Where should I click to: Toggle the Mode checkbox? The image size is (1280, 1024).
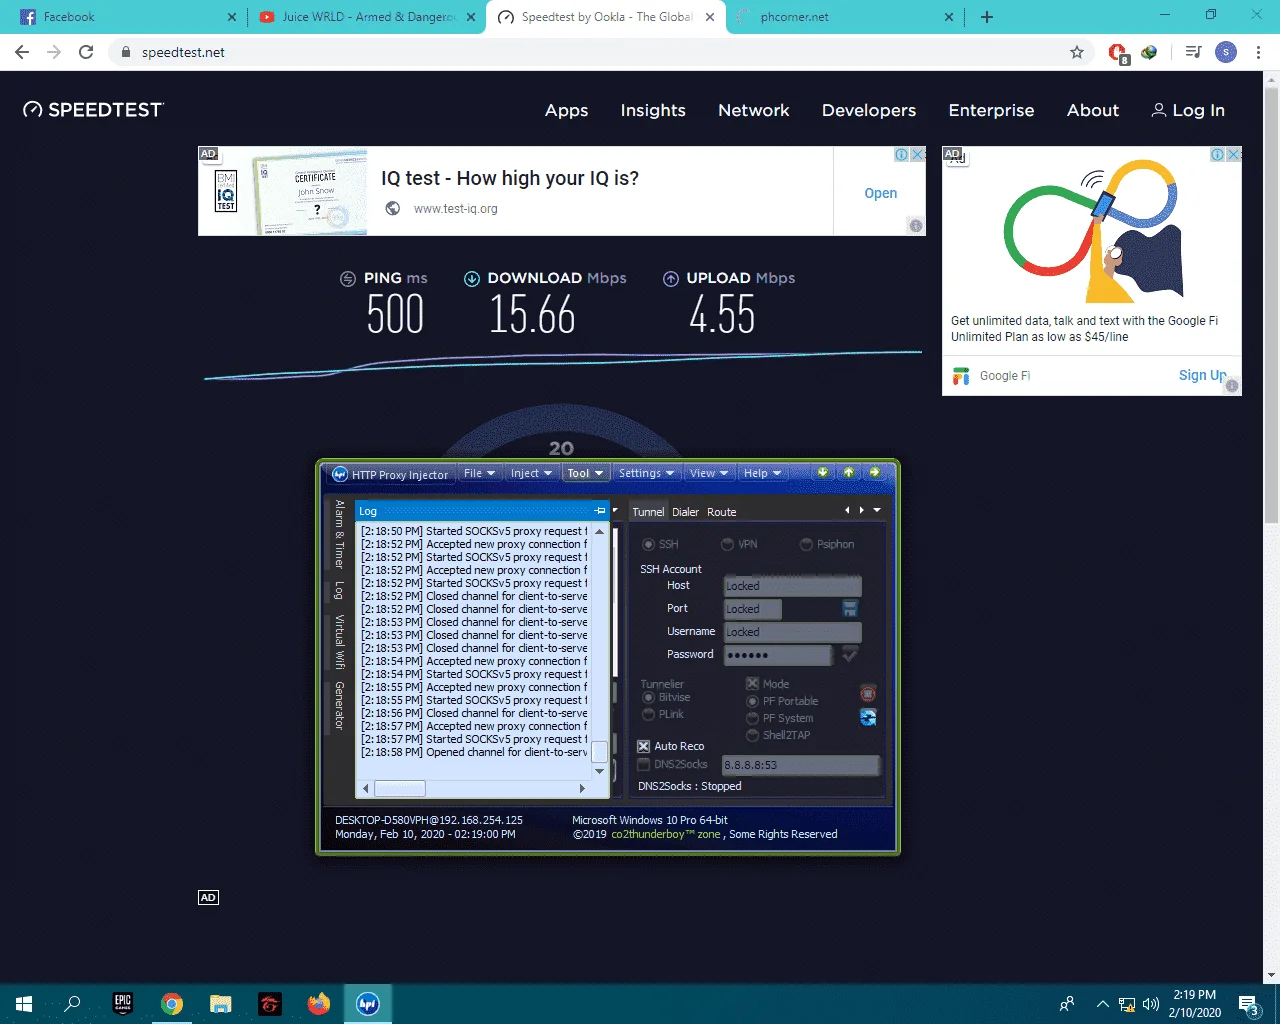point(752,684)
